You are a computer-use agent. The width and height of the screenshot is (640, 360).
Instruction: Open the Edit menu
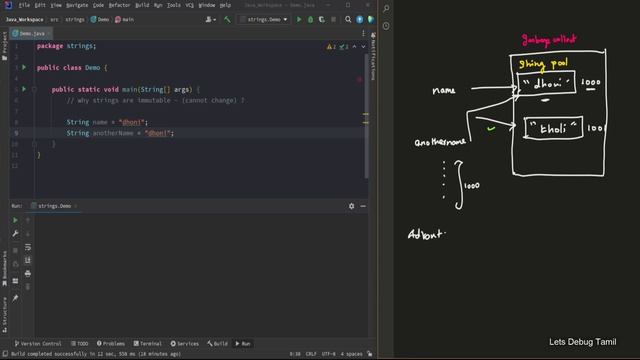(x=40, y=5)
